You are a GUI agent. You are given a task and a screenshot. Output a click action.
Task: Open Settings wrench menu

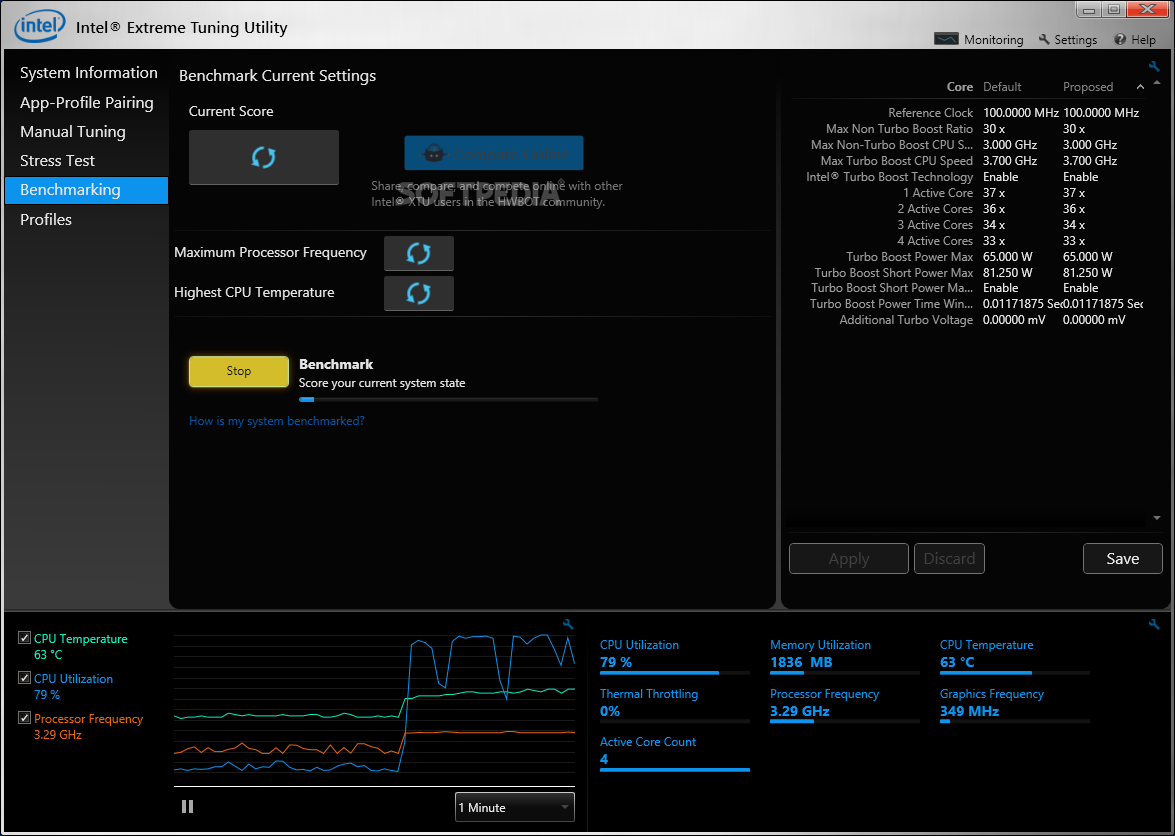[1068, 40]
